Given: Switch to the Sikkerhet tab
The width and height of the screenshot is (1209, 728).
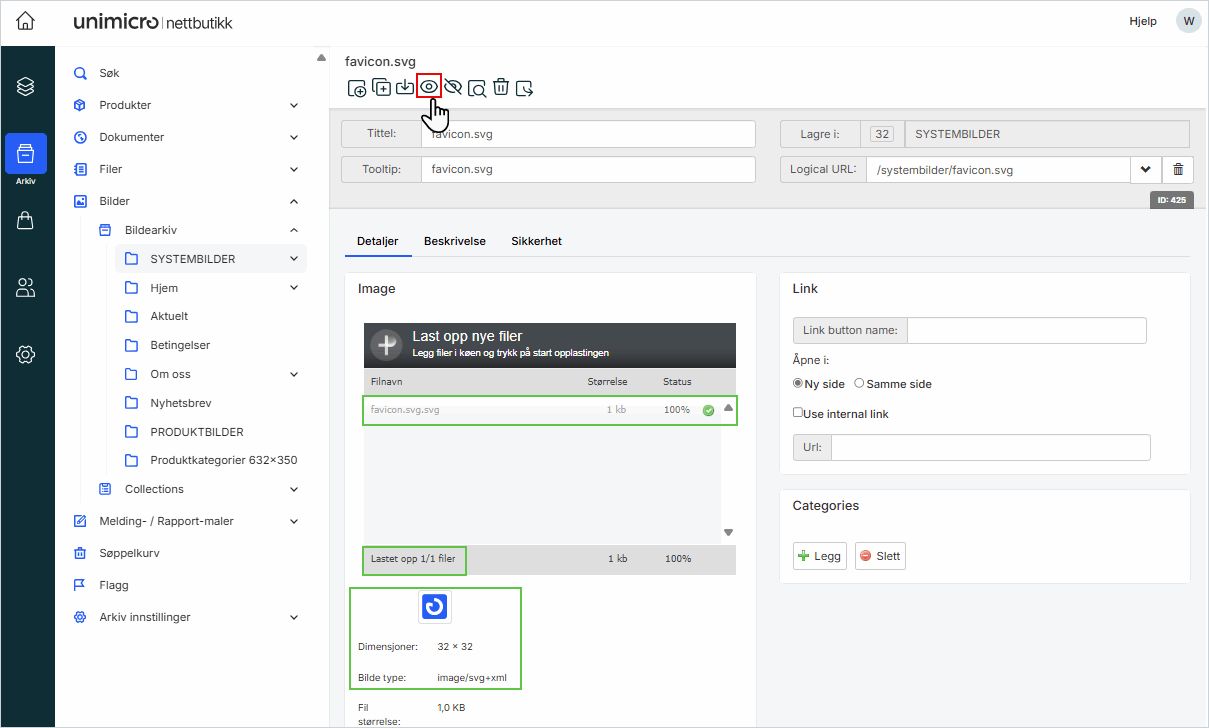Looking at the screenshot, I should [x=536, y=241].
